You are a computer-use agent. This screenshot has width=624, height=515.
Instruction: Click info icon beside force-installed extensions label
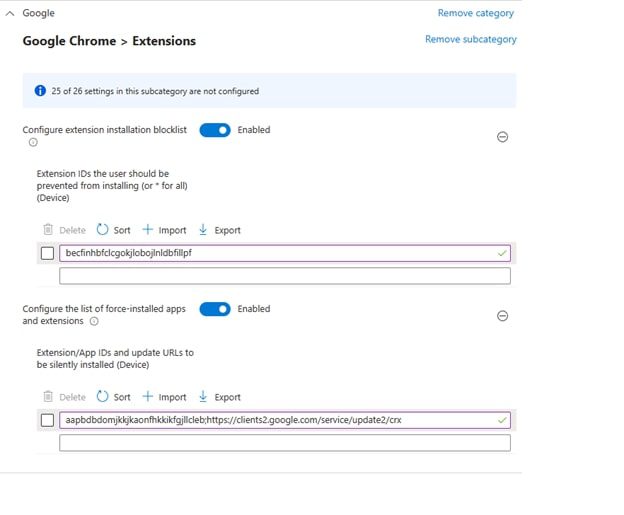tap(94, 322)
